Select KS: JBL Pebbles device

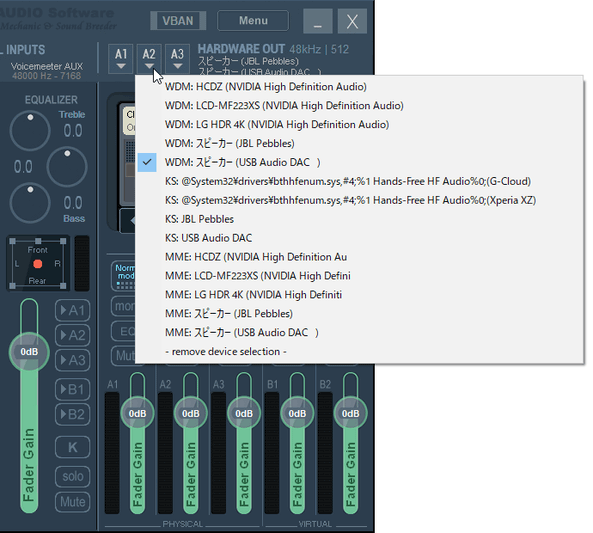[359, 219]
